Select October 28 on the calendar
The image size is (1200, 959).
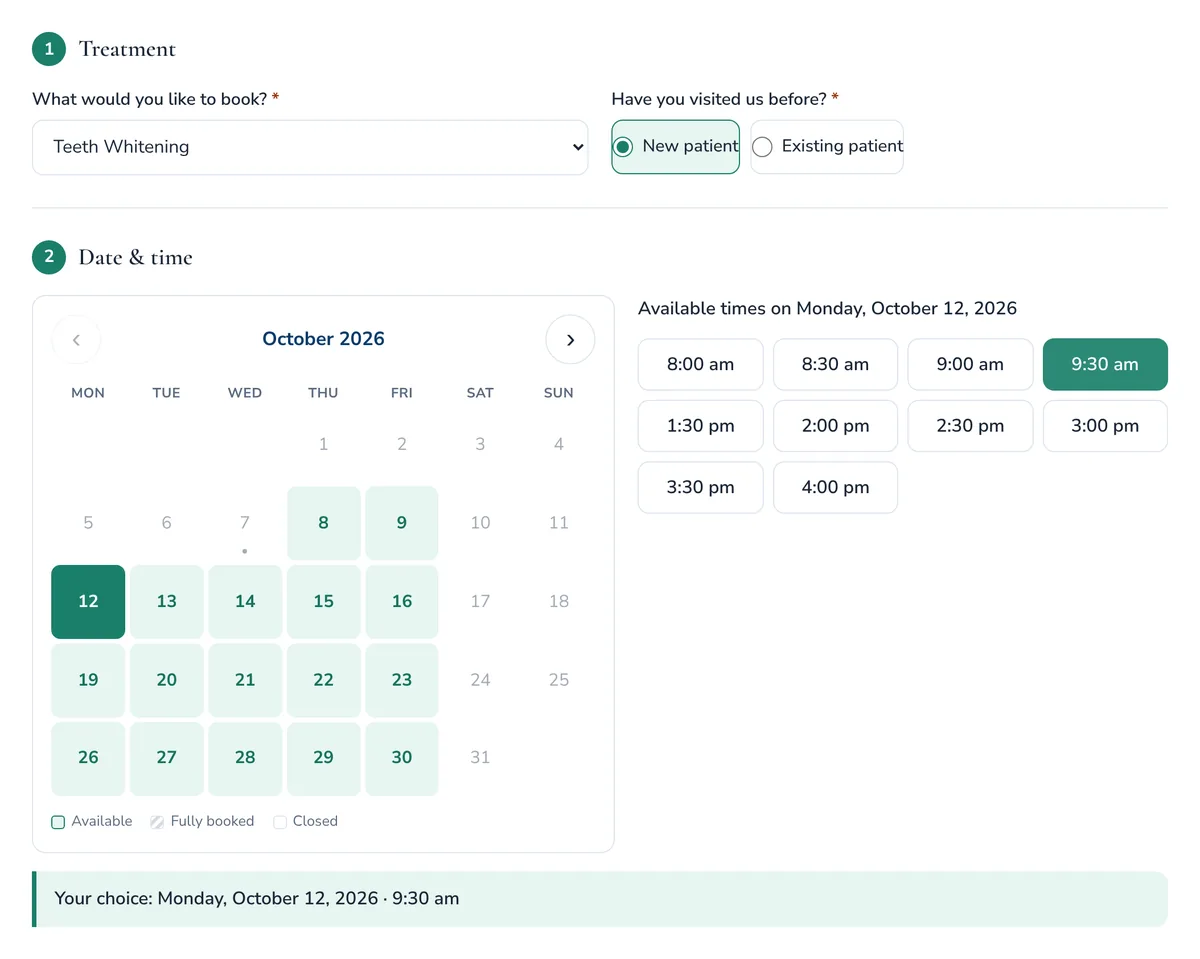coord(245,758)
